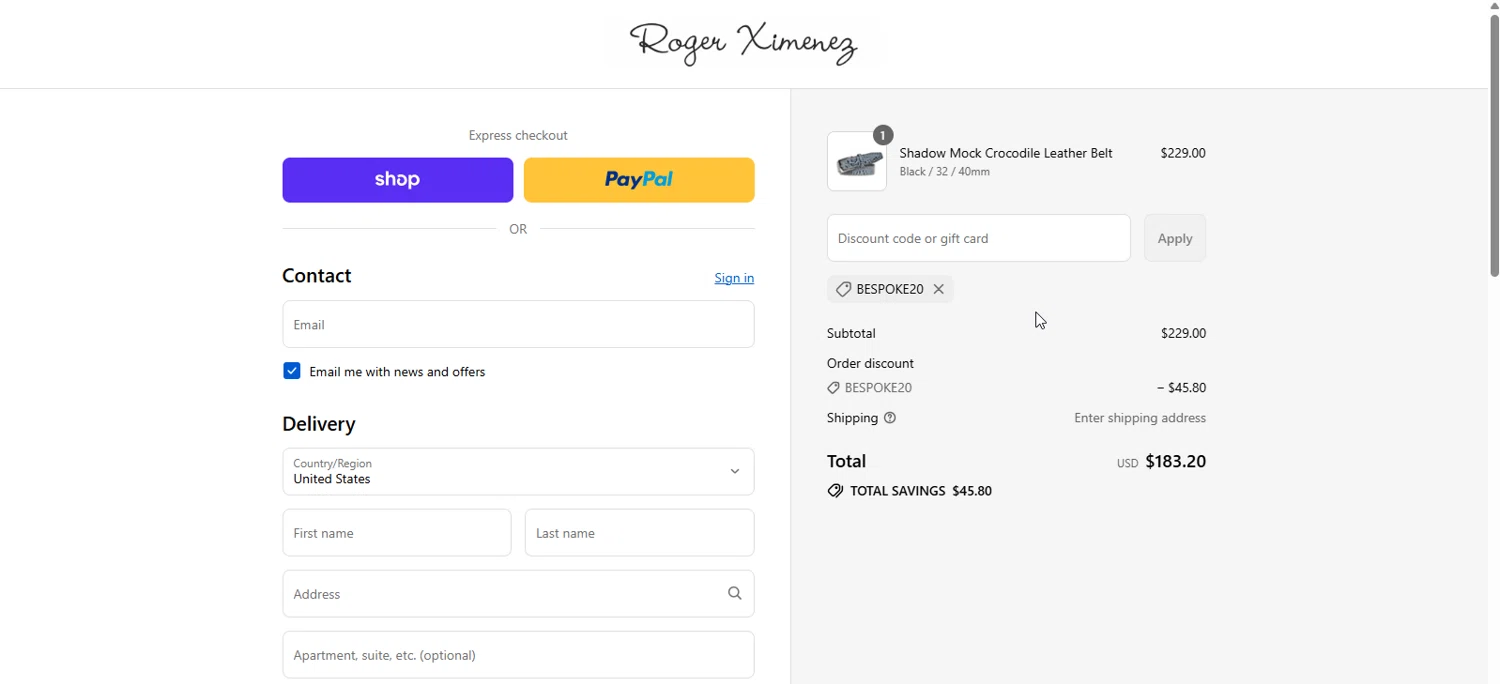Pay with PayPal express checkout
Image resolution: width=1500 pixels, height=684 pixels.
tap(639, 180)
